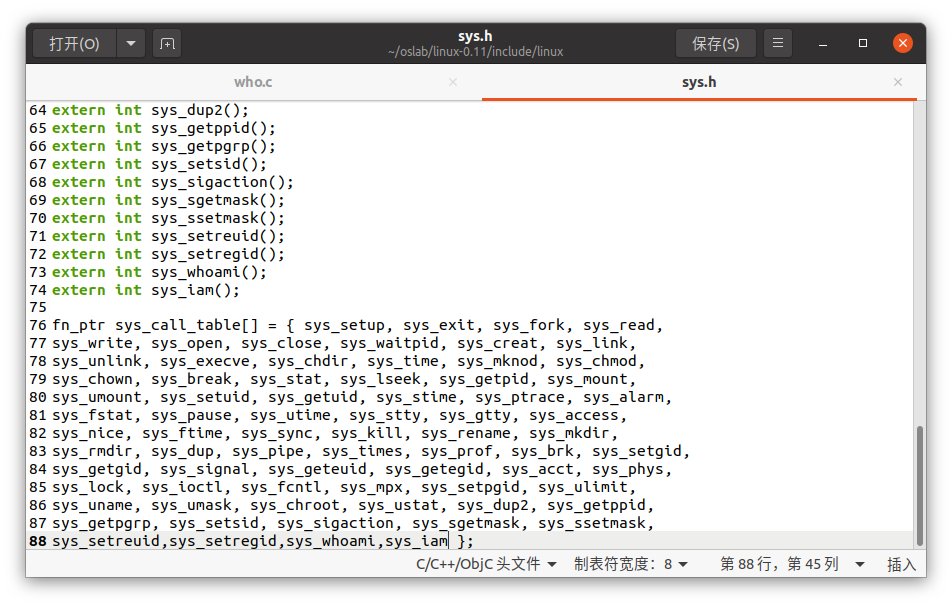Click the vertical scrollbar thumb
952x606 pixels.
tap(920, 486)
